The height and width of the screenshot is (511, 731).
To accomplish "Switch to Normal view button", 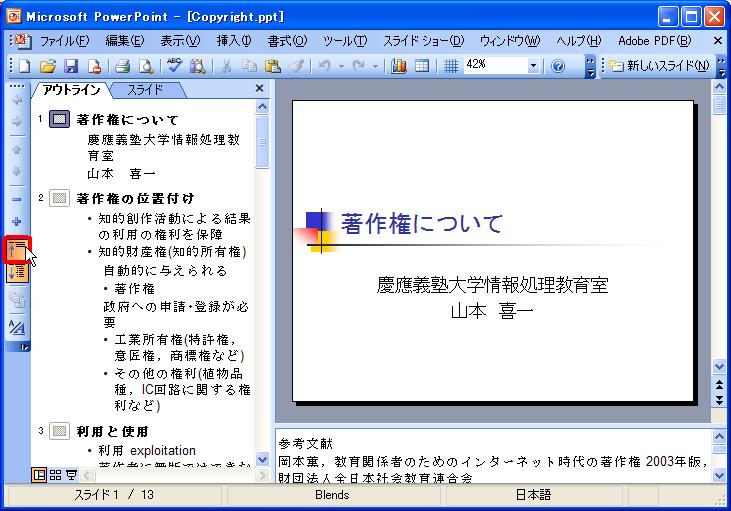I will point(39,475).
